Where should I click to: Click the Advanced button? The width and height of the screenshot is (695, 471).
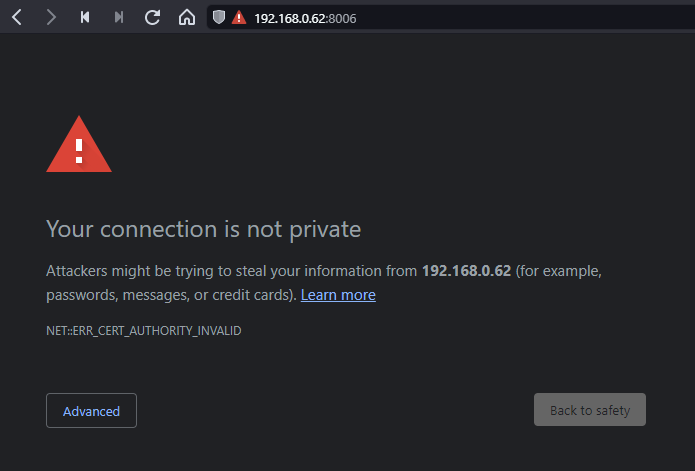coord(91,411)
